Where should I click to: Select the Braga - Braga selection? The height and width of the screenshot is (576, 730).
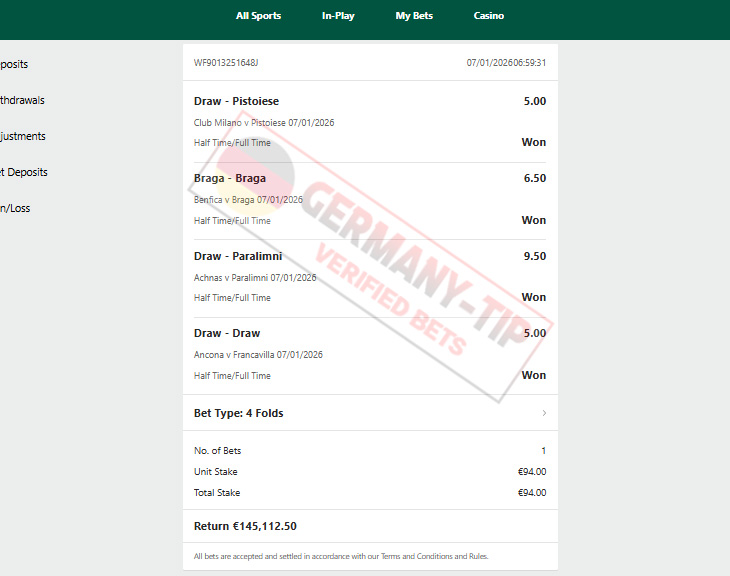click(x=230, y=178)
